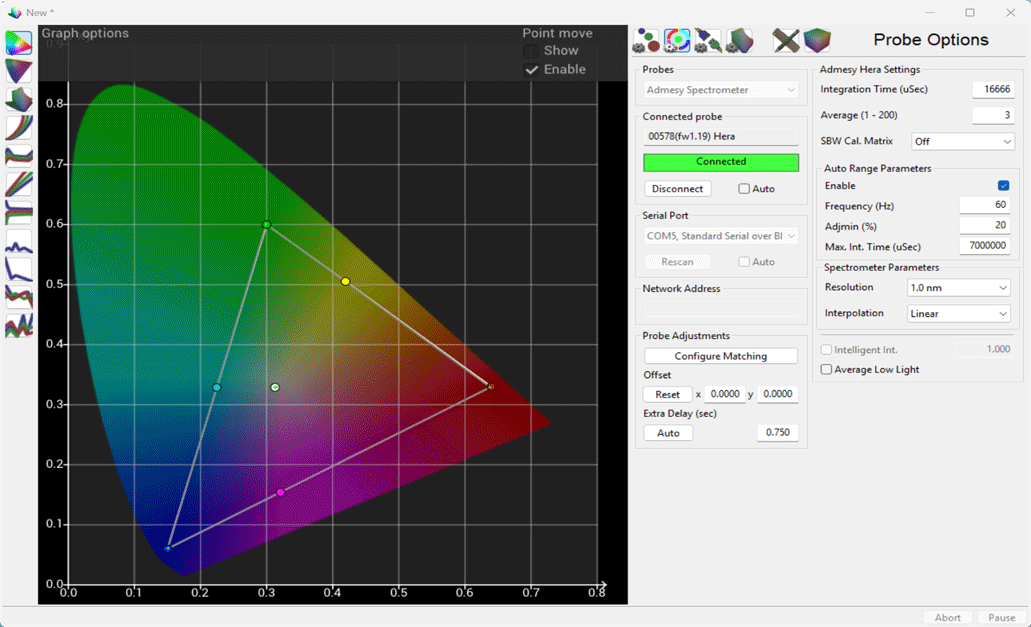Open the RGB color cube icon
Viewport: 1031px width, 627px height.
click(x=817, y=41)
